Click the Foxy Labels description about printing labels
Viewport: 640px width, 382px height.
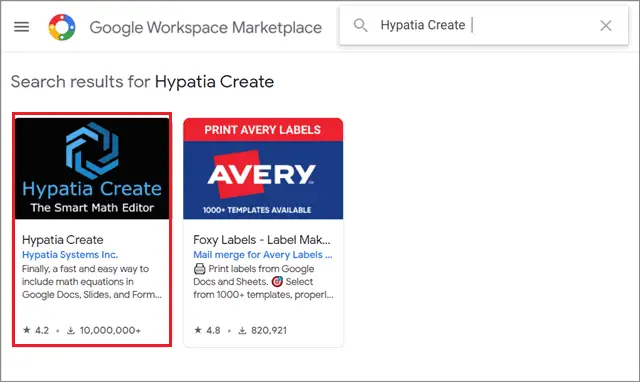tap(263, 282)
